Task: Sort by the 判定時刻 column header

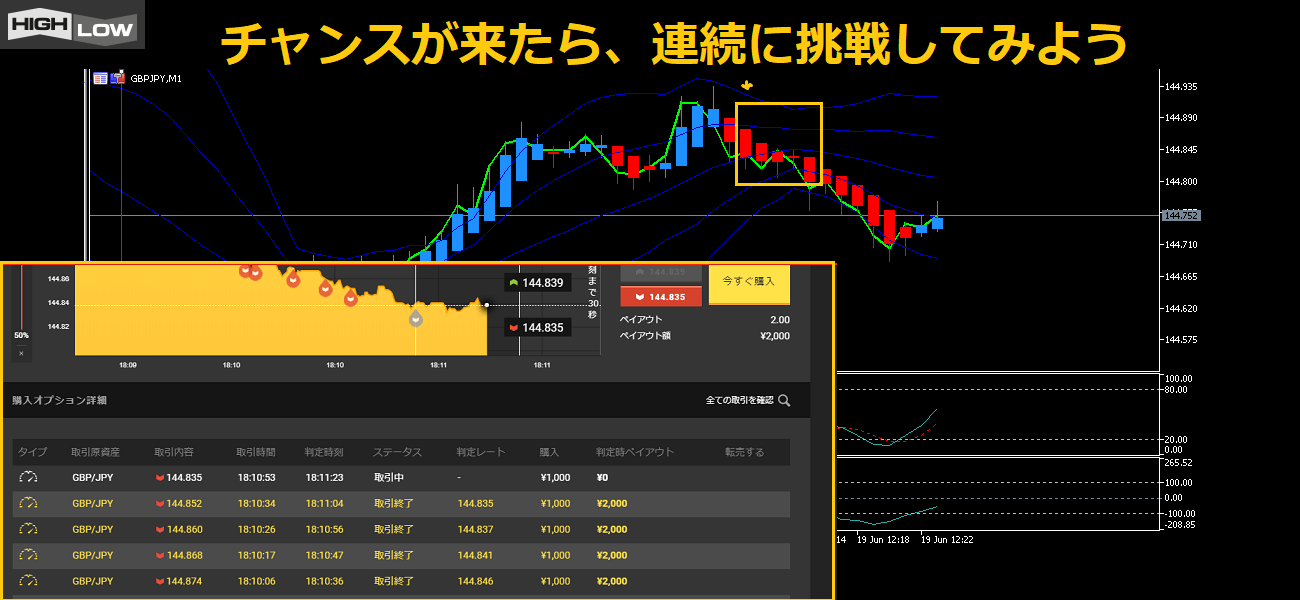Action: click(325, 453)
